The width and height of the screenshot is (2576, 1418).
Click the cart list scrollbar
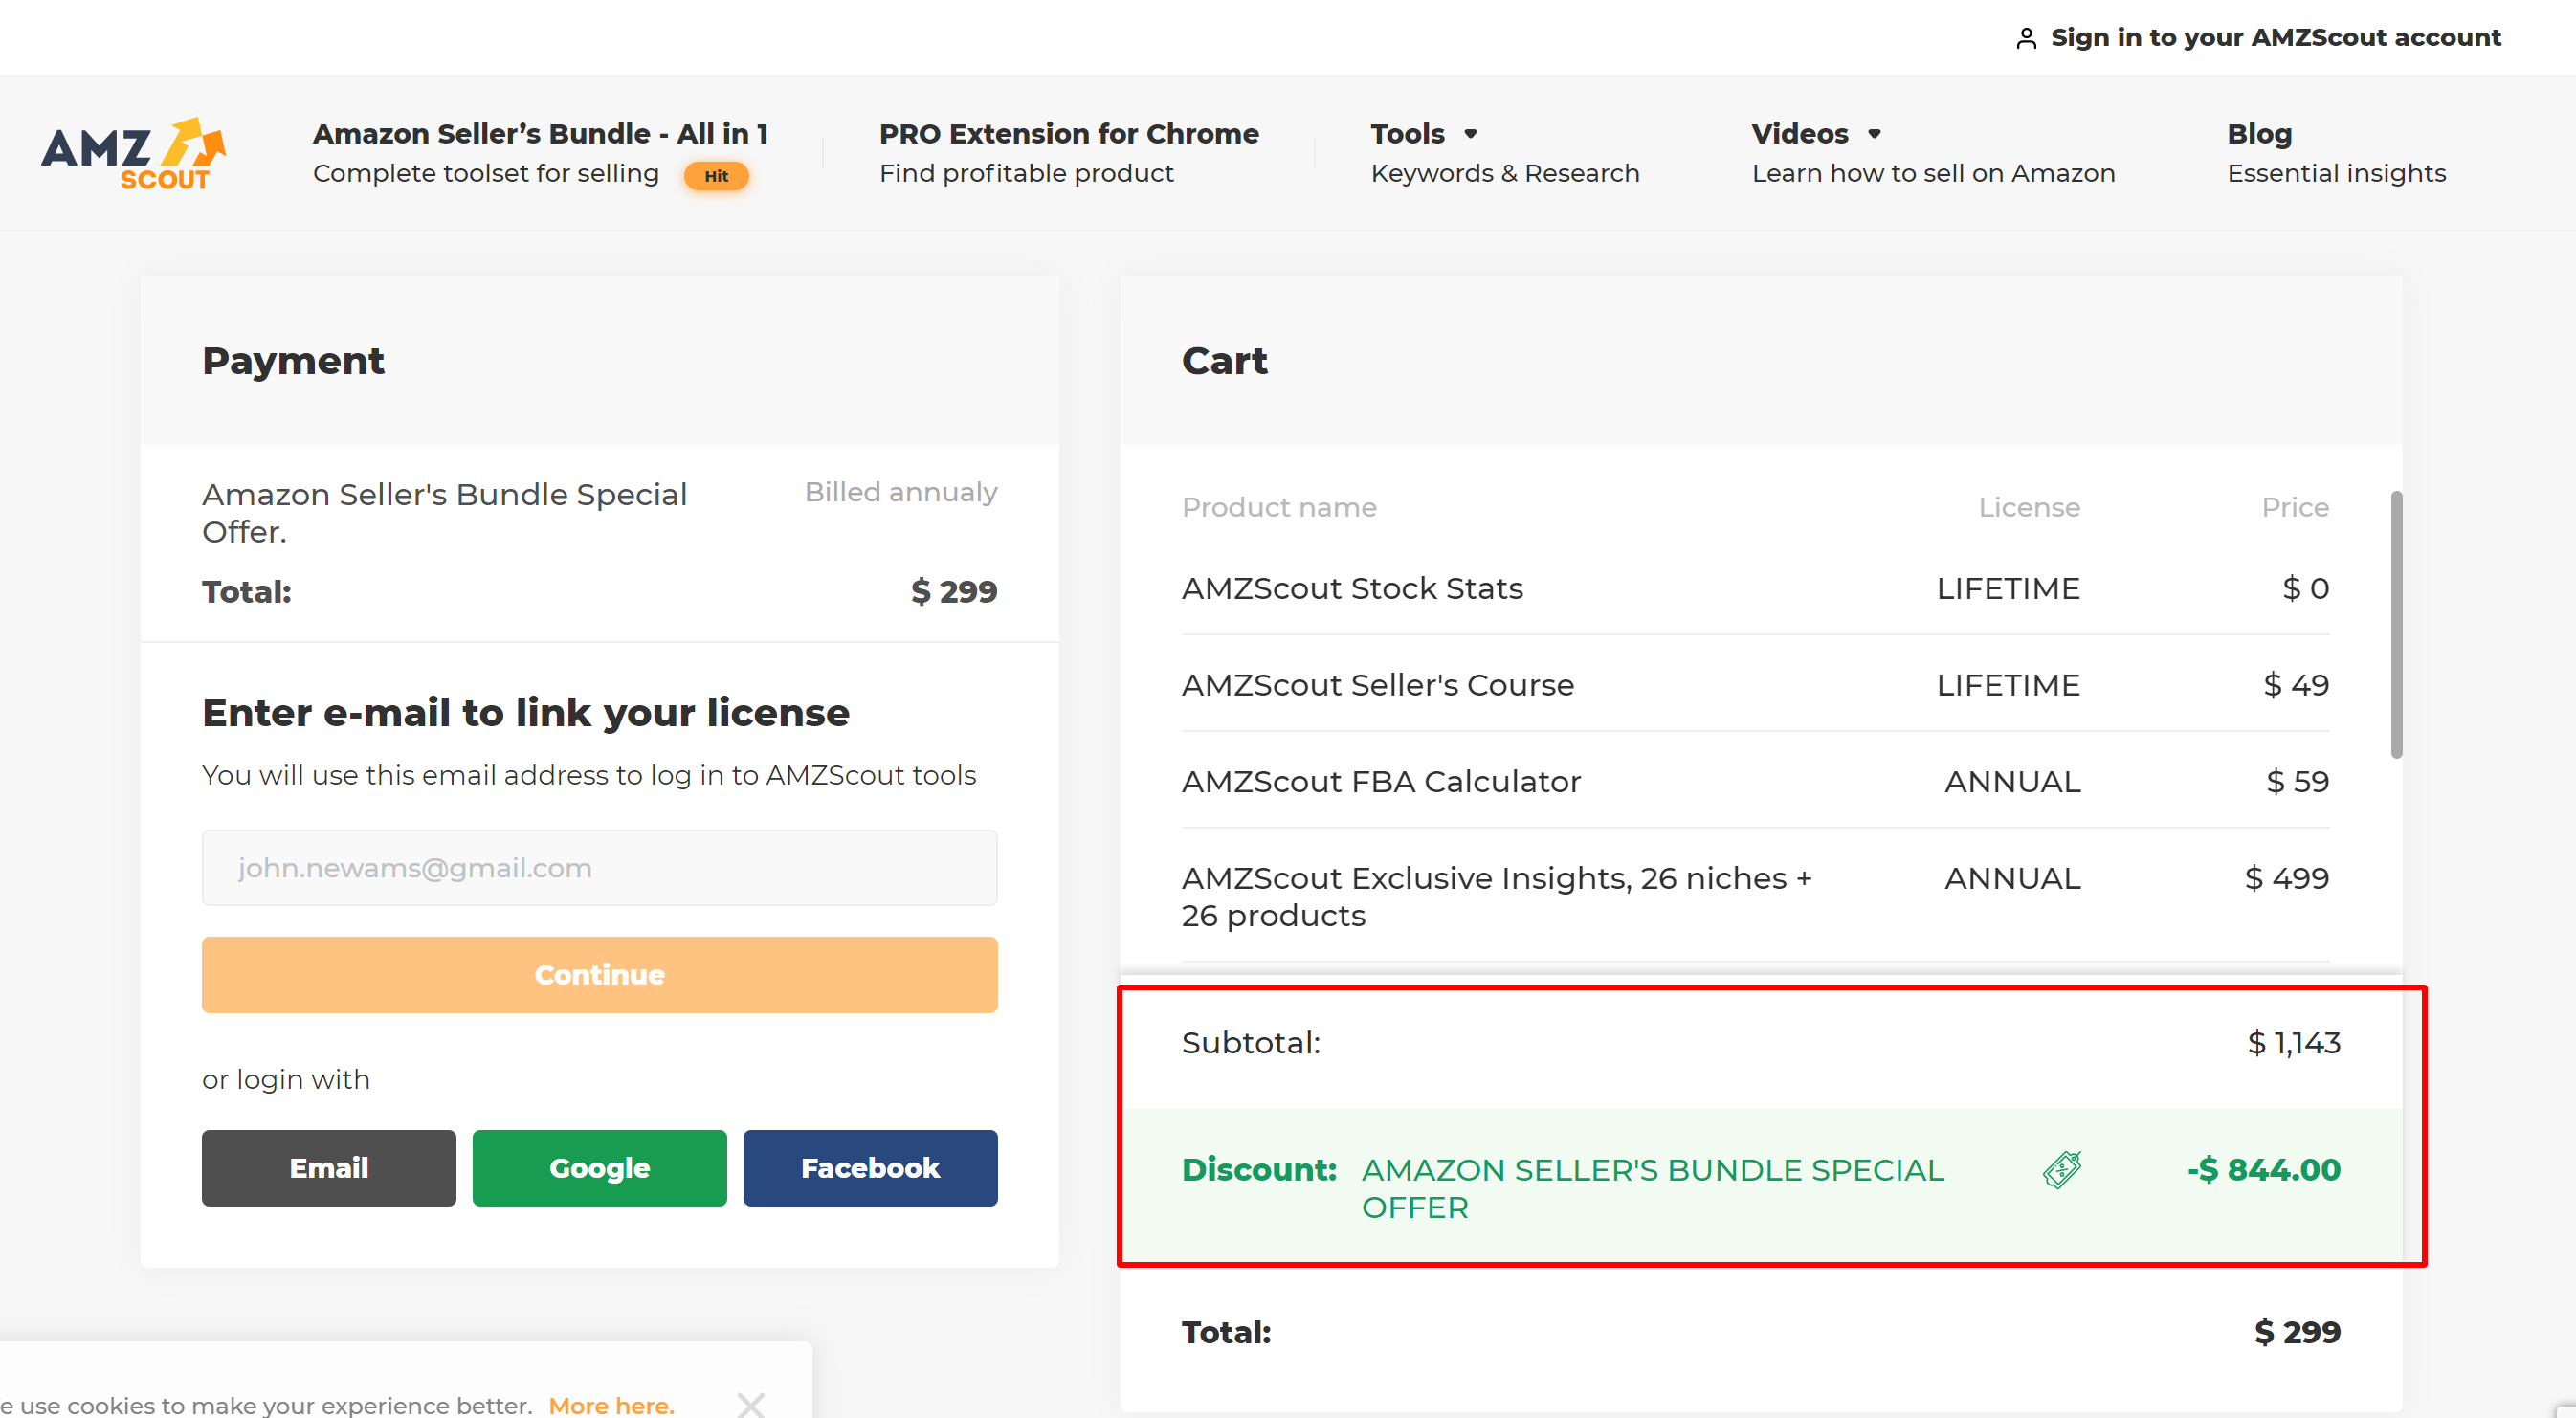(x=2396, y=624)
